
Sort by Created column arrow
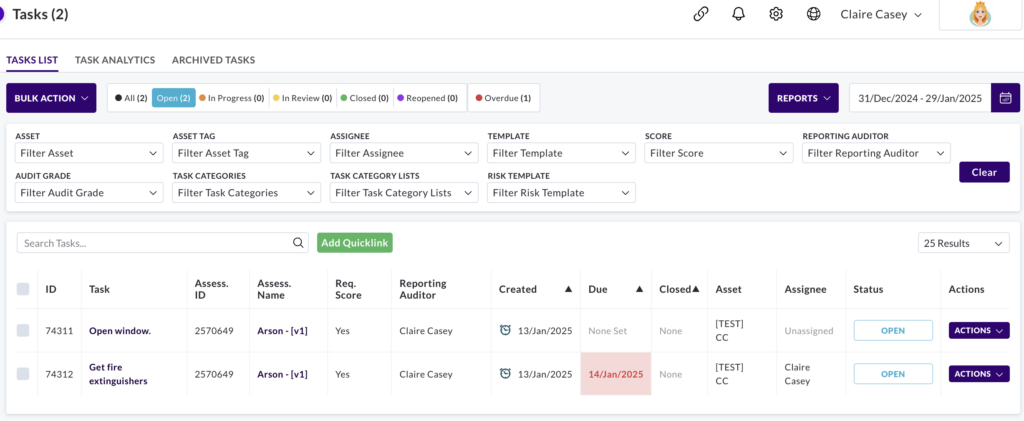point(568,289)
